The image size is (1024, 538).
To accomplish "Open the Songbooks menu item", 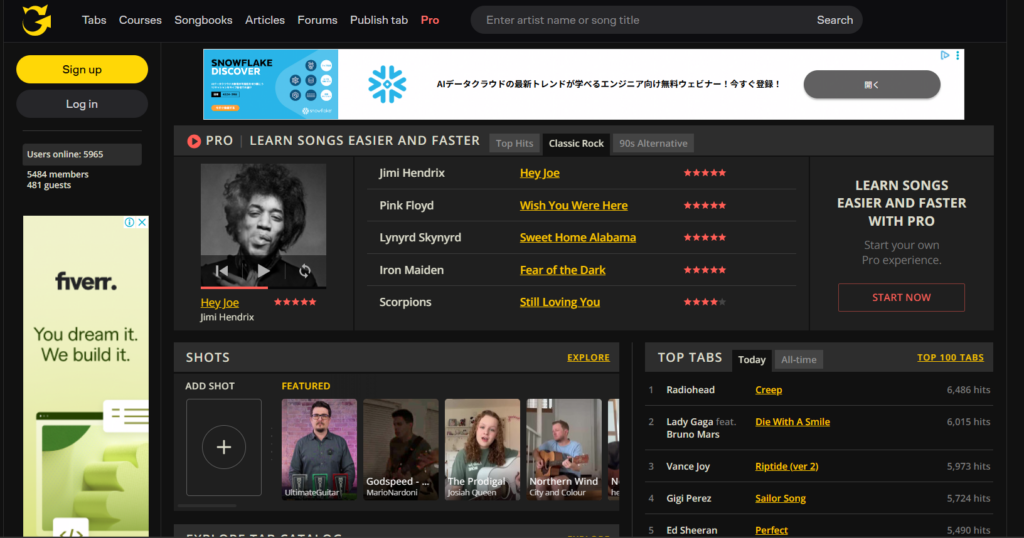I will [203, 20].
